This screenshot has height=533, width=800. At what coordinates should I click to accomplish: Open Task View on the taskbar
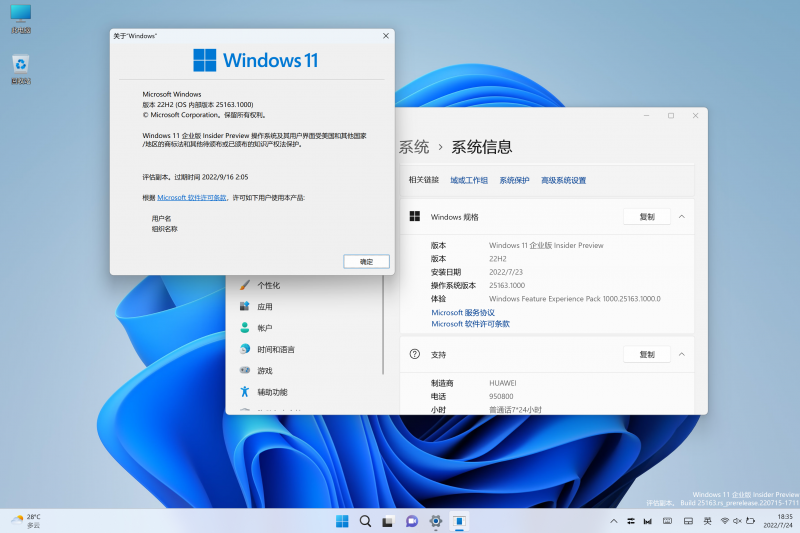(388, 521)
